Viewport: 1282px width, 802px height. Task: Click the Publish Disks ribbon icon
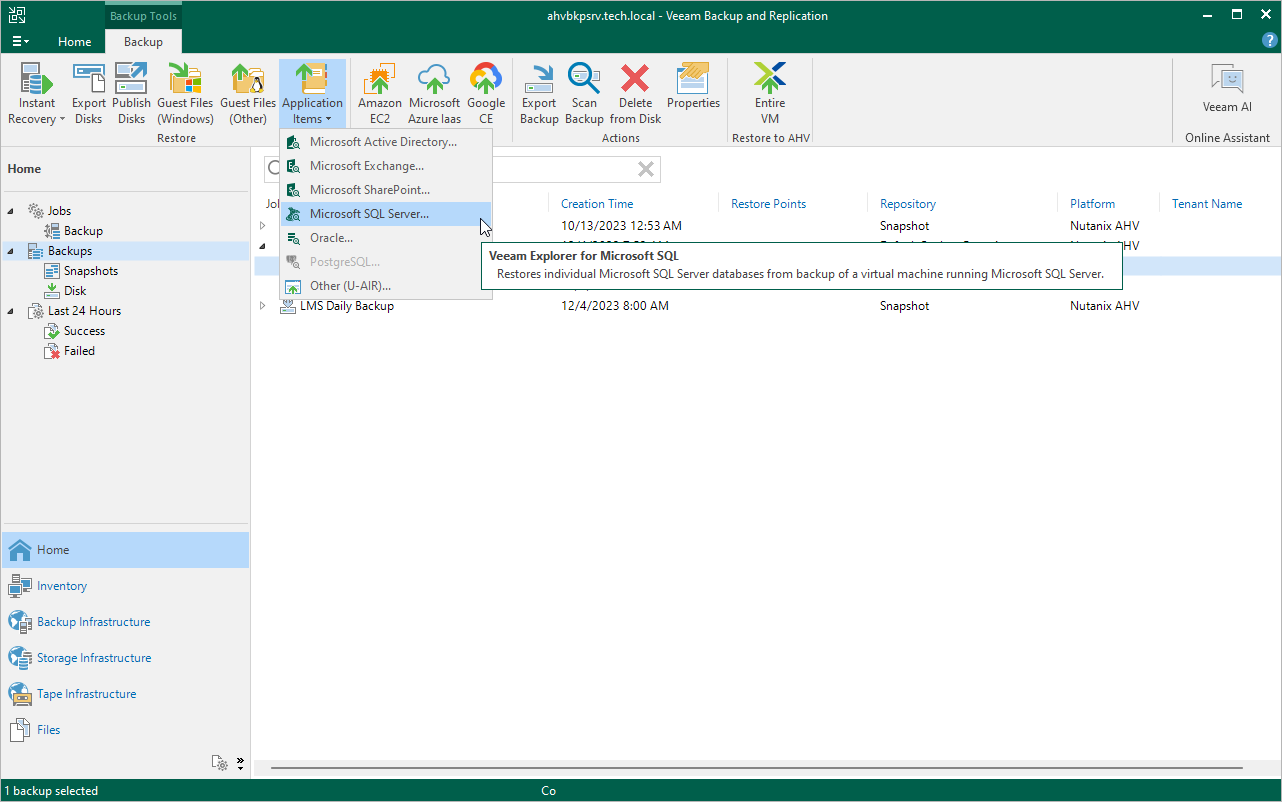(x=131, y=94)
